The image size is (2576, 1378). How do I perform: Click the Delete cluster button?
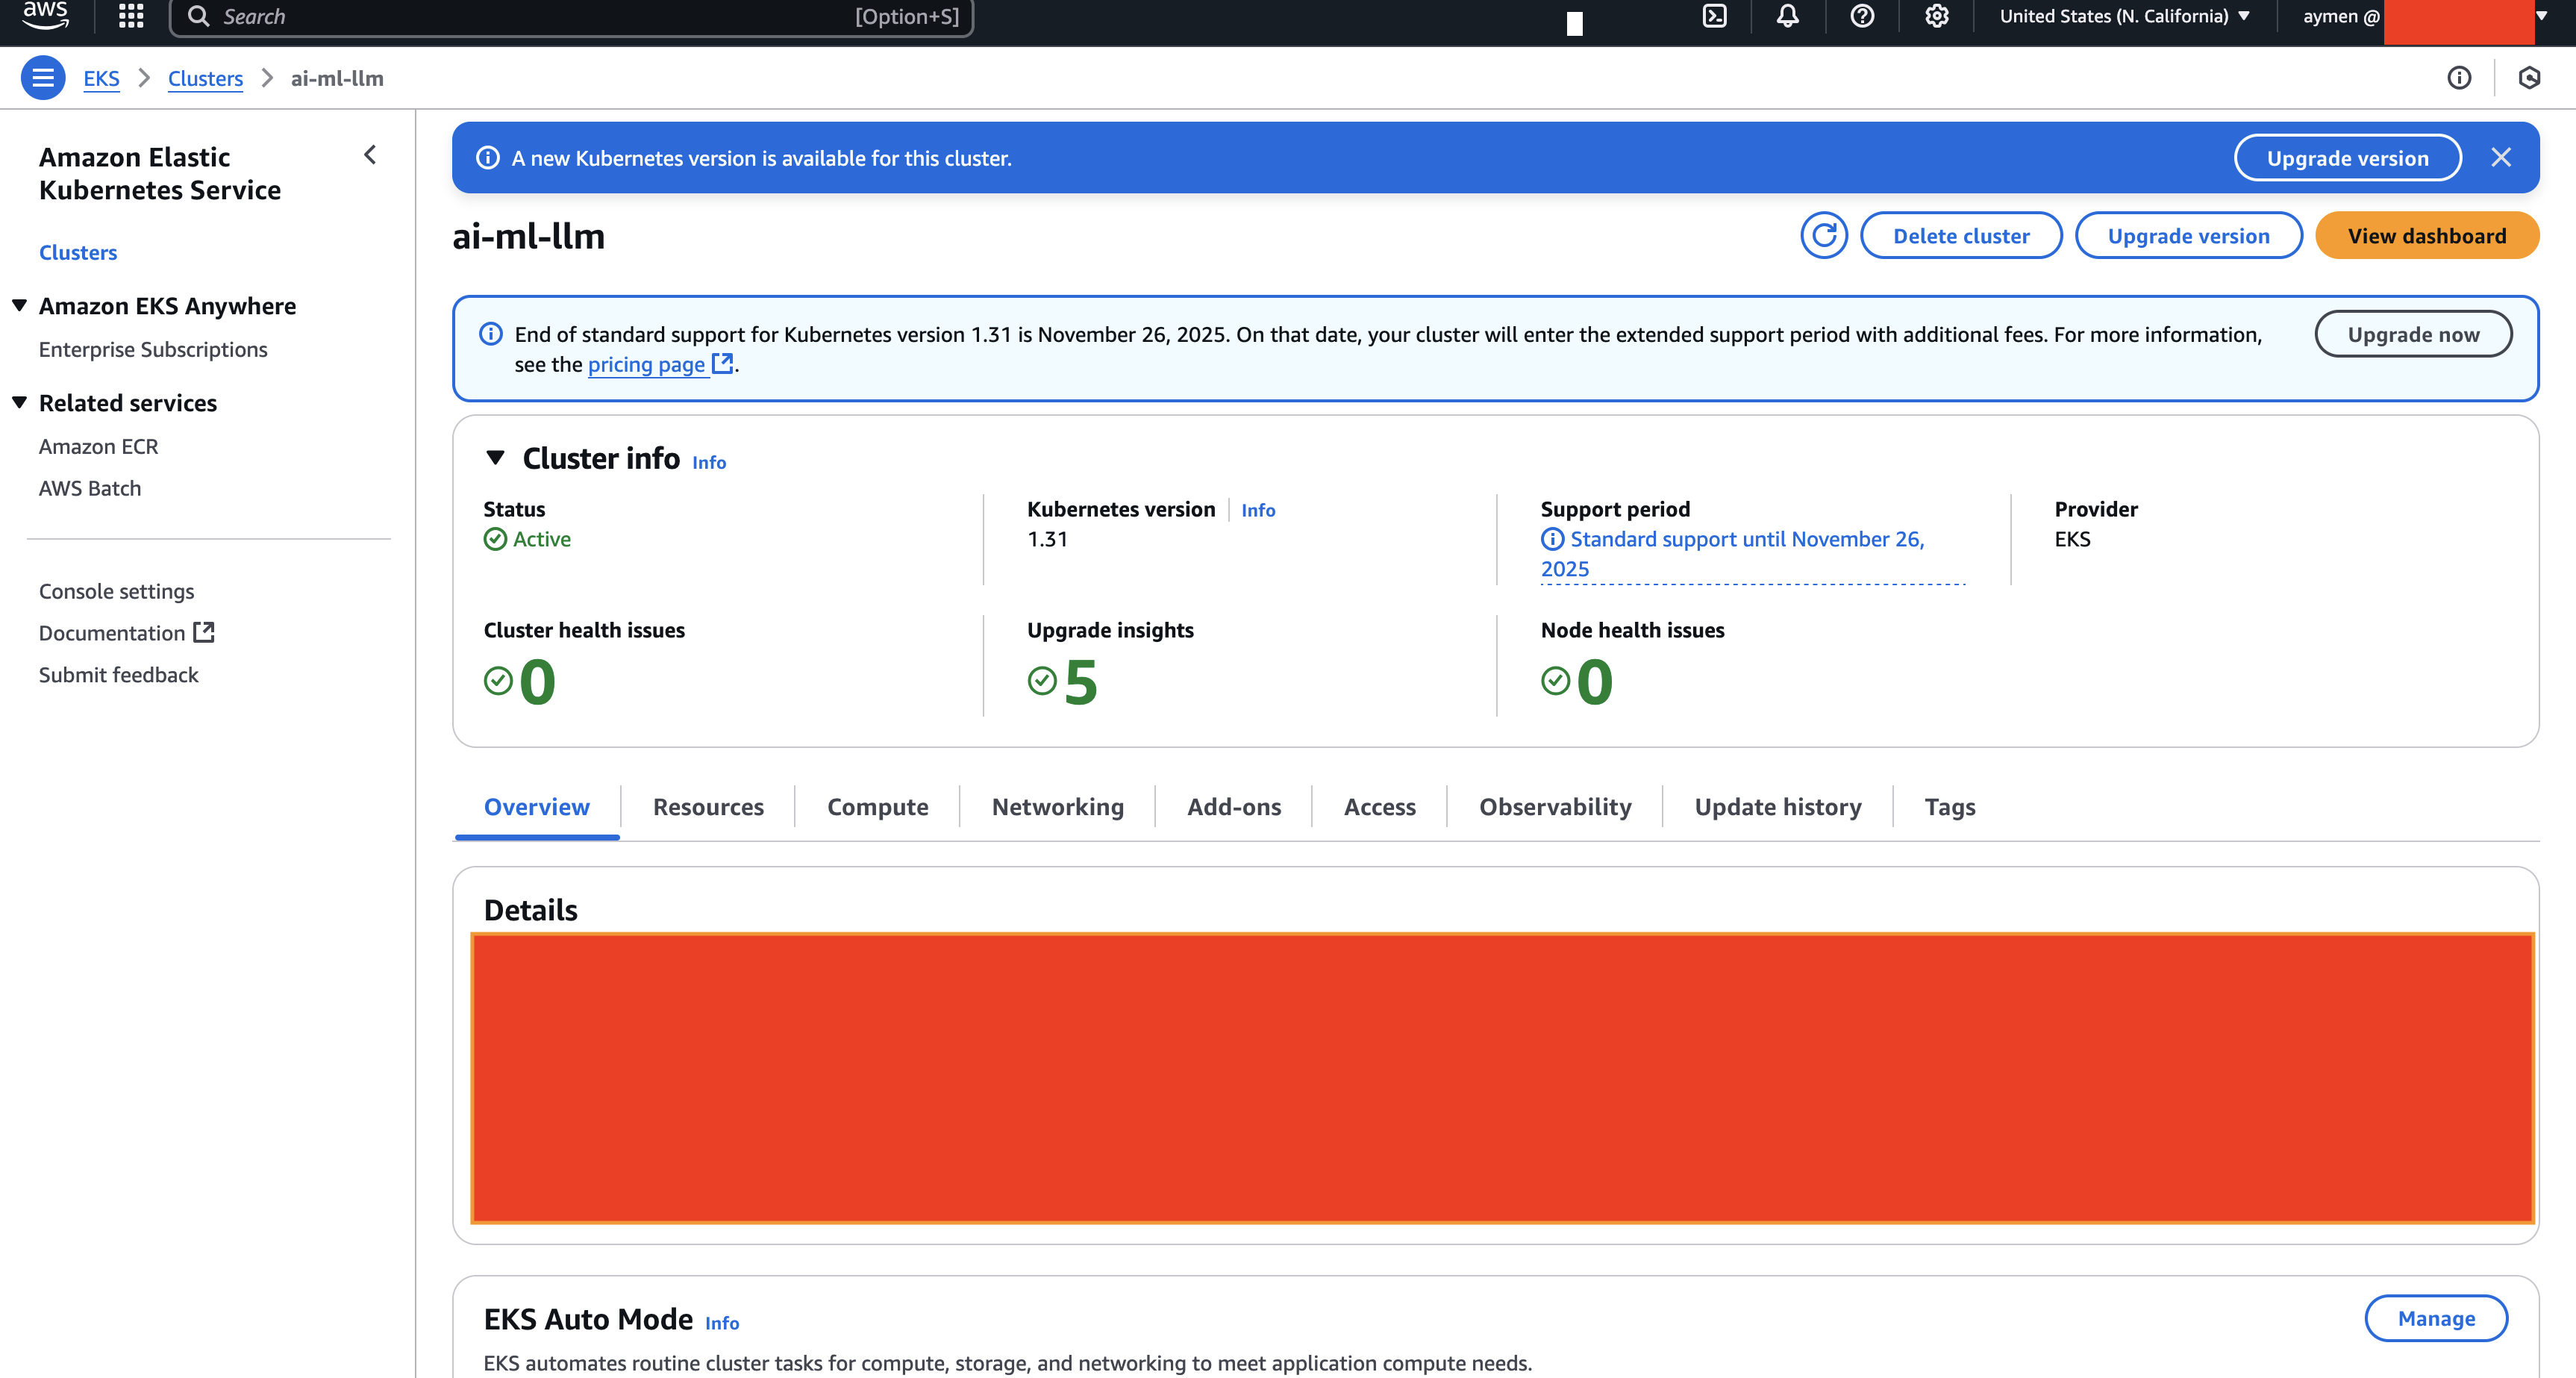(1961, 236)
